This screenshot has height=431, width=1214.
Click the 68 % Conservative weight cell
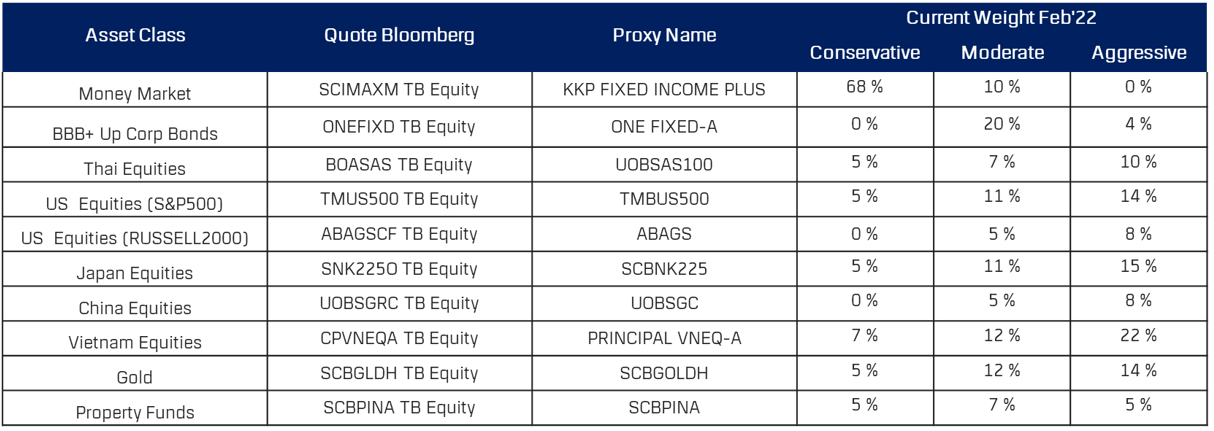[864, 87]
